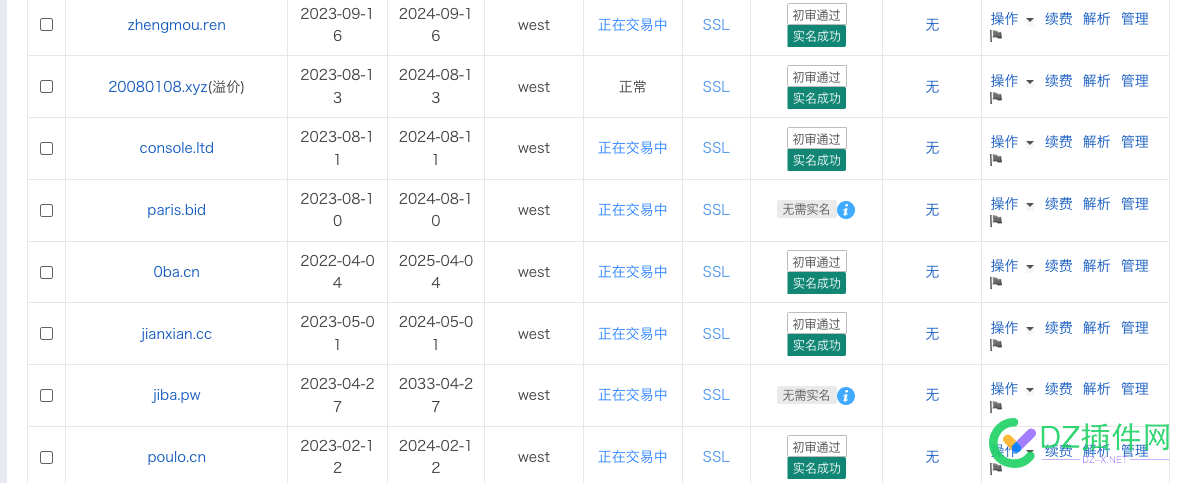
Task: Click flag icon in 20080108.xyz row
Action: 996,98
